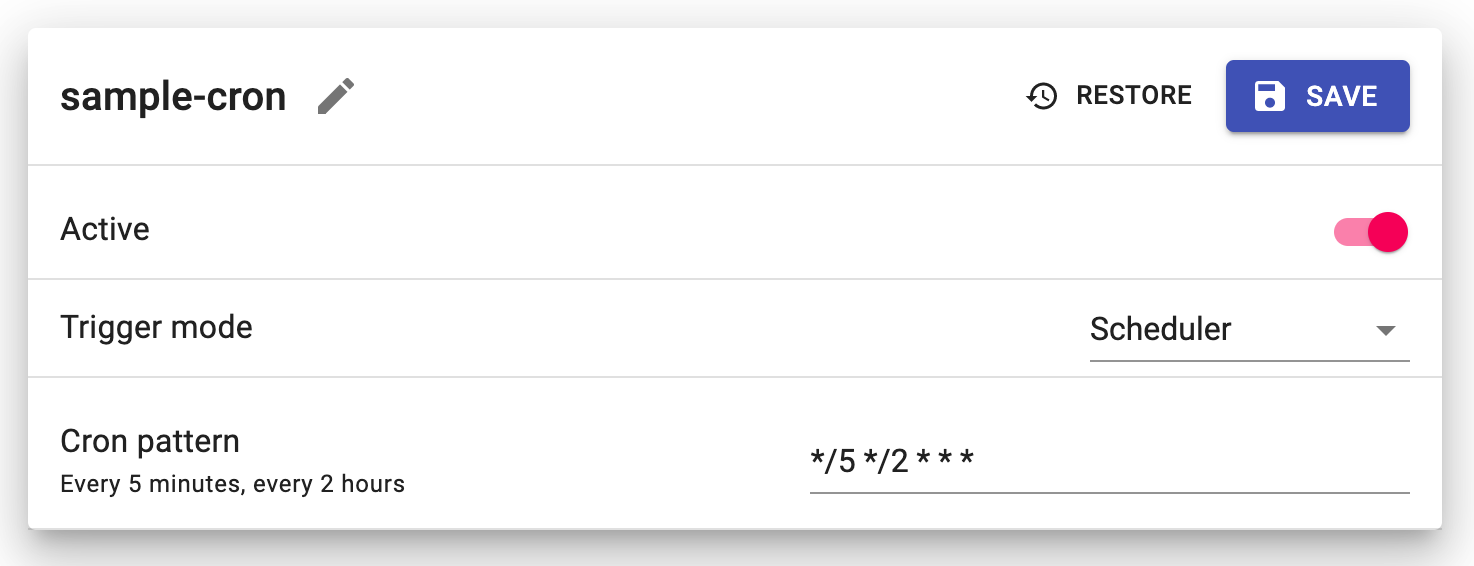The width and height of the screenshot is (1474, 566).
Task: Click the history clock icon beside RESTORE
Action: click(1042, 96)
